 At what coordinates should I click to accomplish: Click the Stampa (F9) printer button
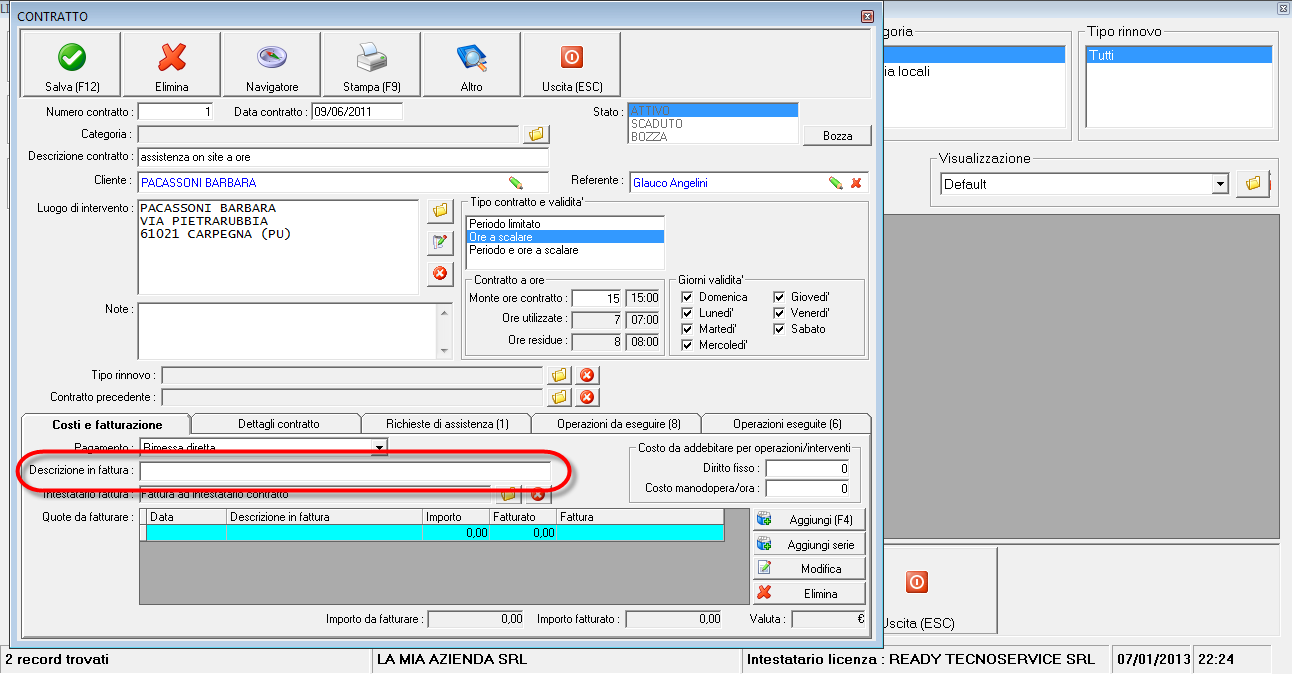point(372,64)
